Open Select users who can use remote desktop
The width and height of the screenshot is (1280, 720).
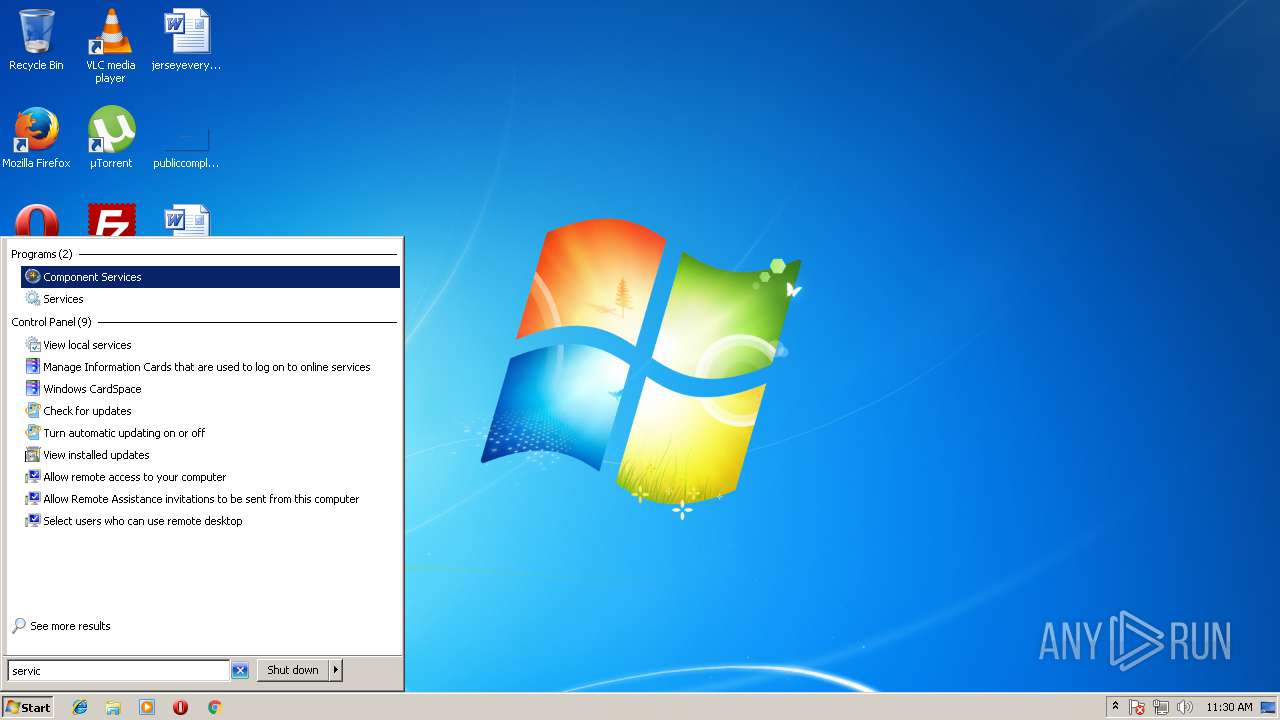[210, 521]
